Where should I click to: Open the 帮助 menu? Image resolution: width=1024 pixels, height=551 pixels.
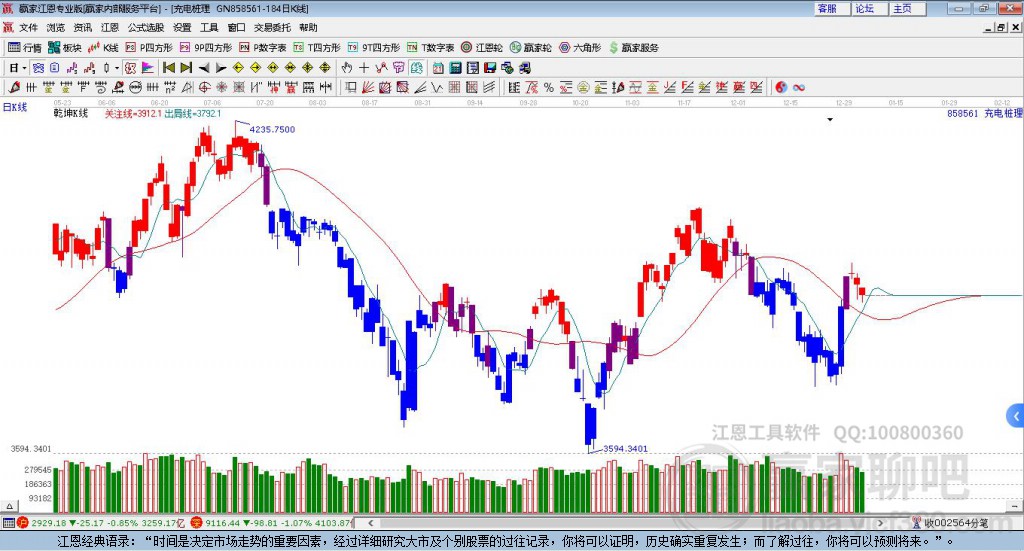pyautogui.click(x=308, y=27)
